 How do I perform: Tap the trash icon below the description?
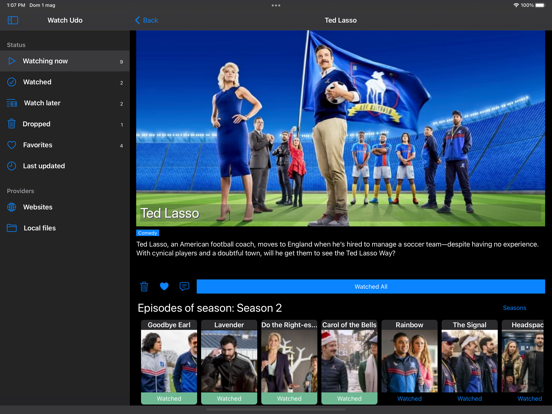[144, 287]
